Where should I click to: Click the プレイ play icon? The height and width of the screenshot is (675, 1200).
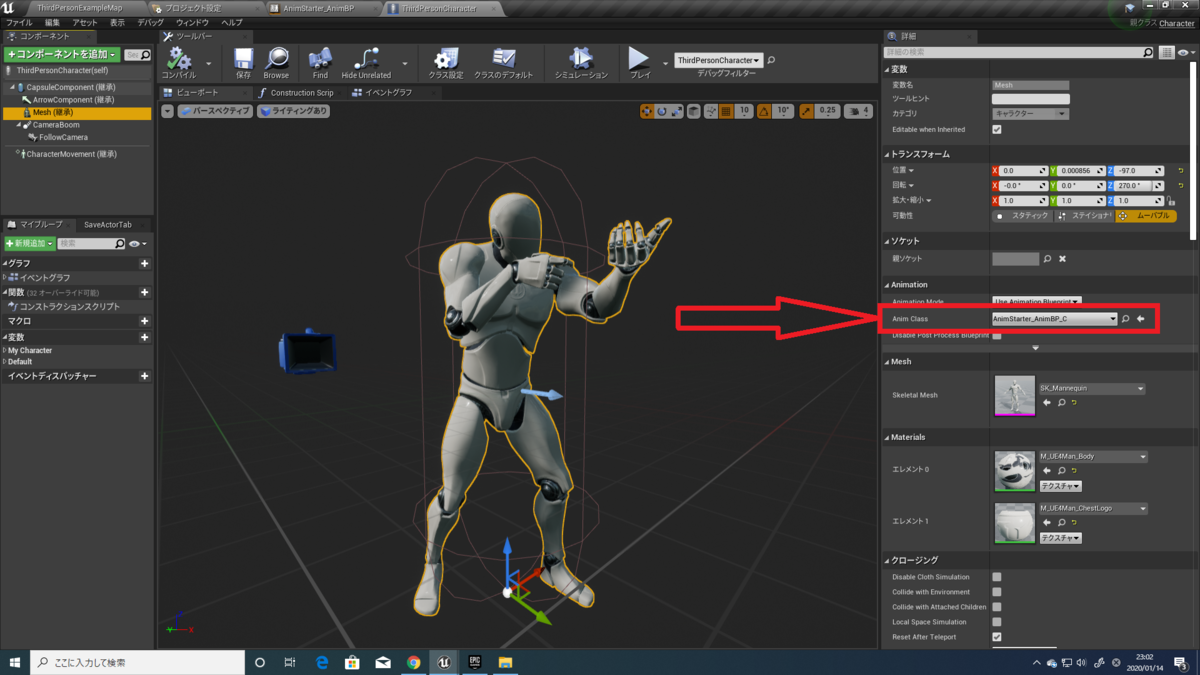(639, 62)
